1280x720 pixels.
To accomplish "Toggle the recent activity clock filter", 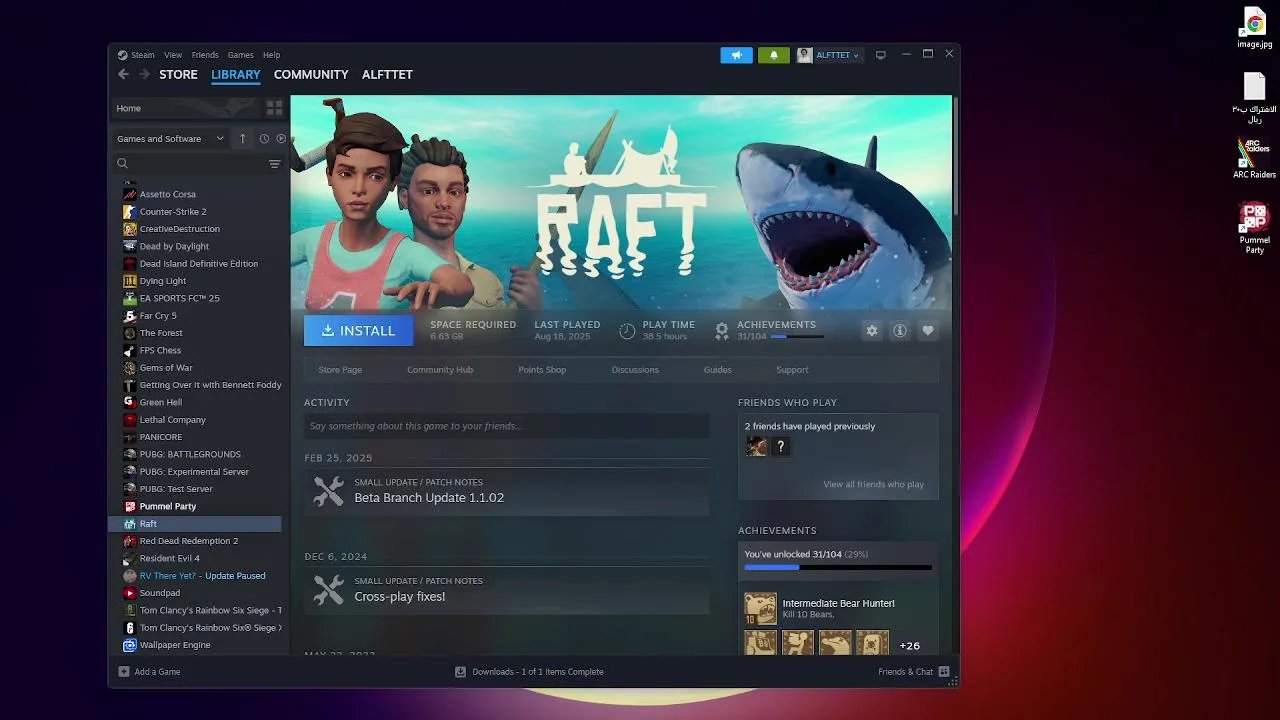I will [x=264, y=139].
